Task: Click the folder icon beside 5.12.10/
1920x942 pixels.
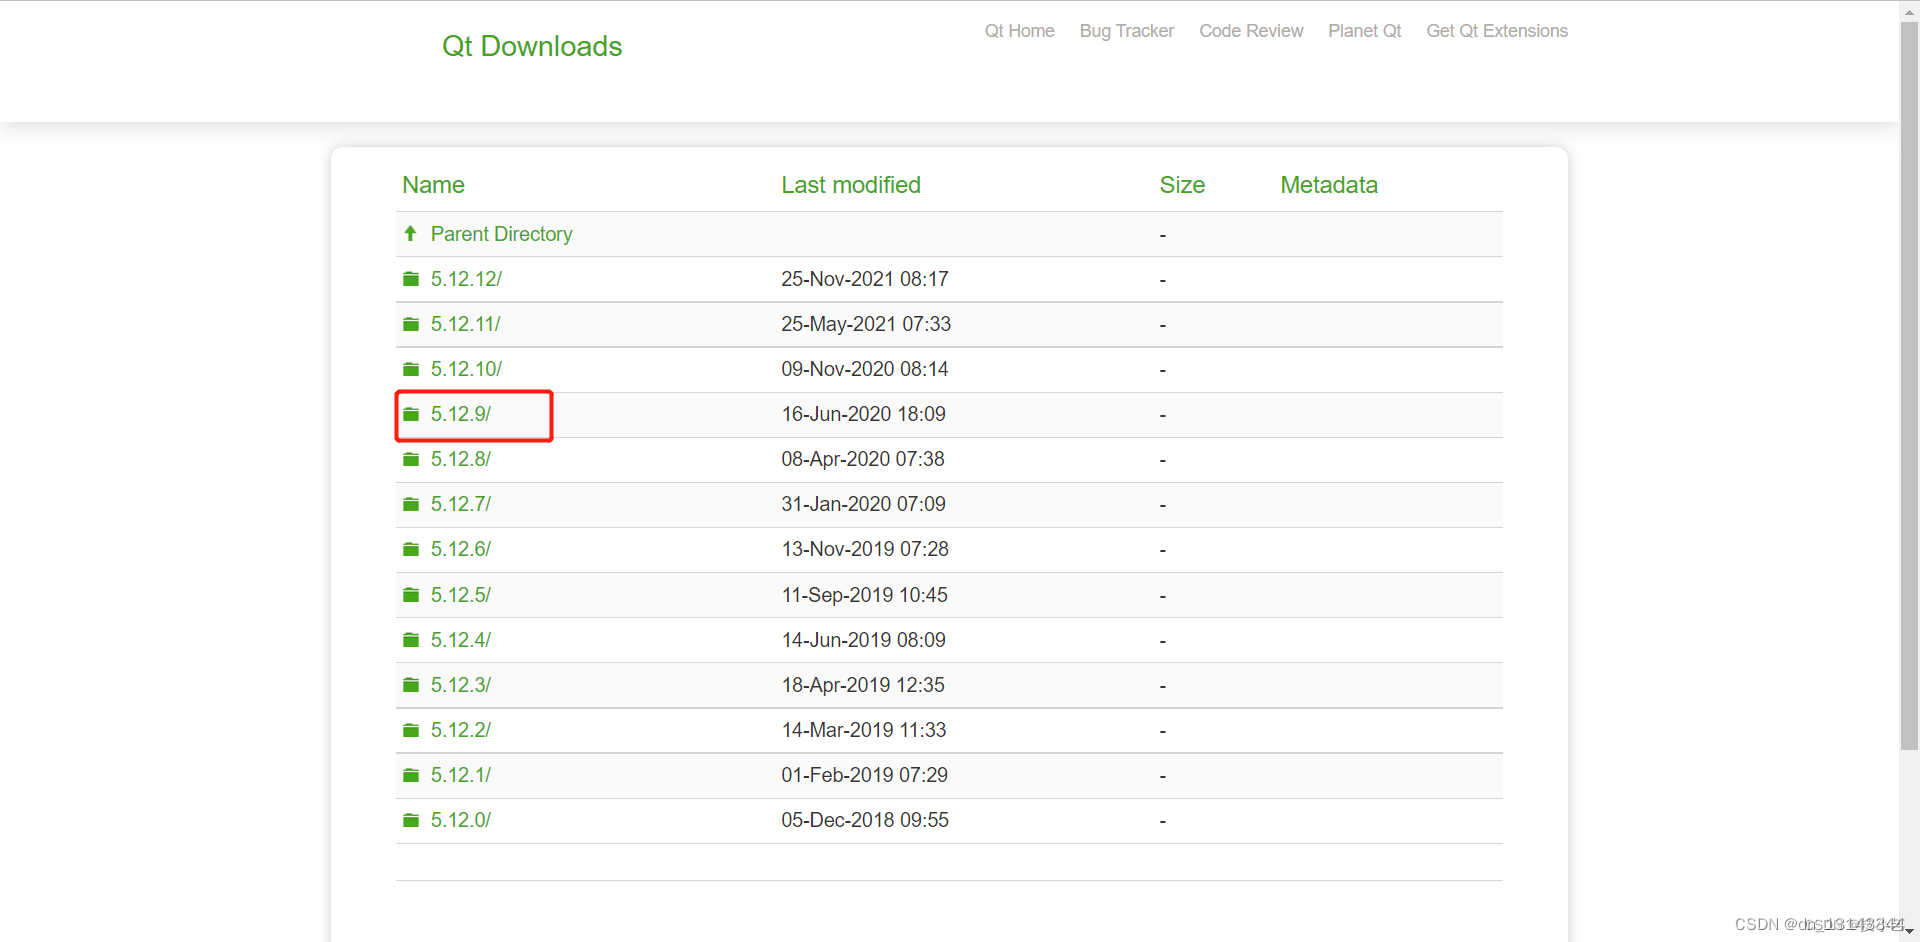Action: pos(411,369)
